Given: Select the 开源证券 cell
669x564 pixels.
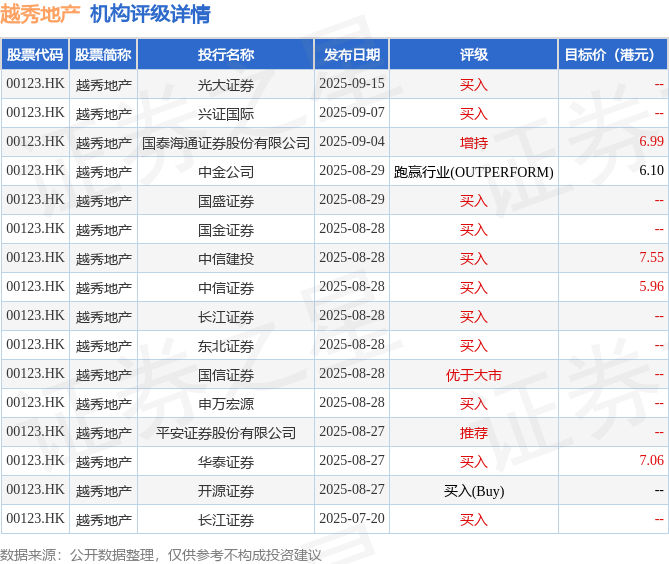Looking at the screenshot, I should click(x=226, y=491).
